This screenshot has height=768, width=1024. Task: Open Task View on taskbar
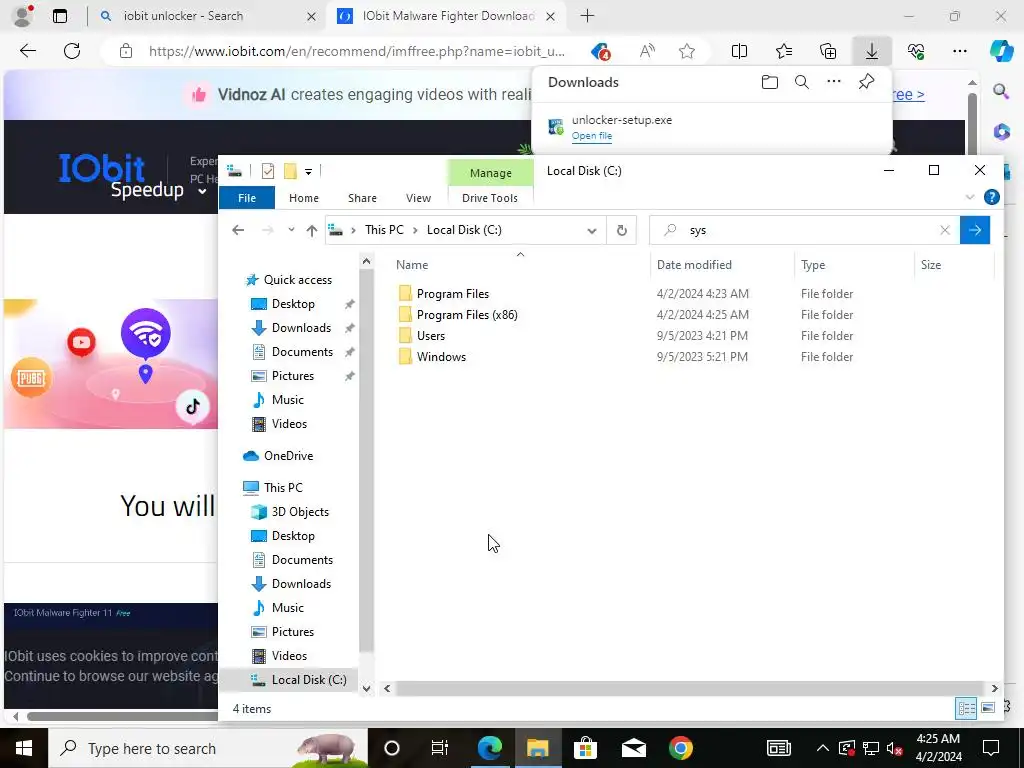[x=440, y=748]
